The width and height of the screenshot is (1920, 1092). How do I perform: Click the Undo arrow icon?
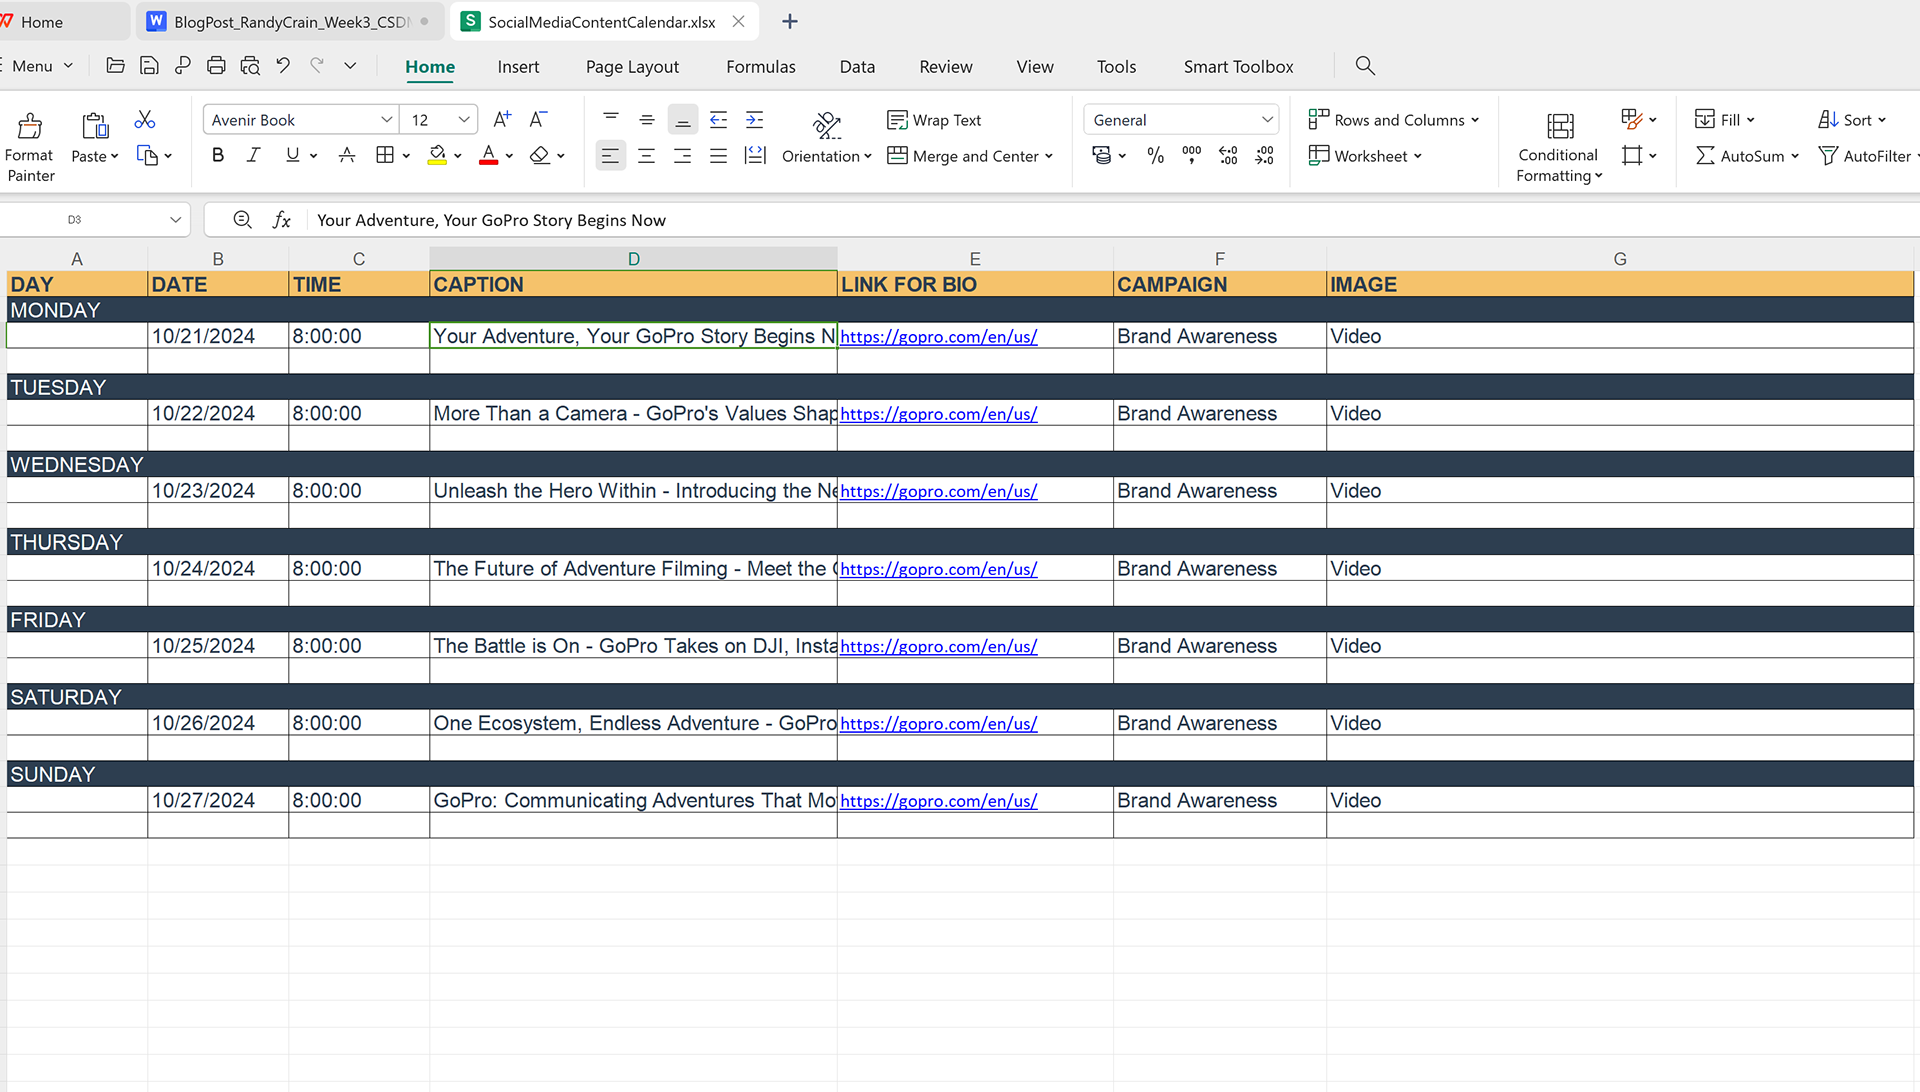click(283, 66)
